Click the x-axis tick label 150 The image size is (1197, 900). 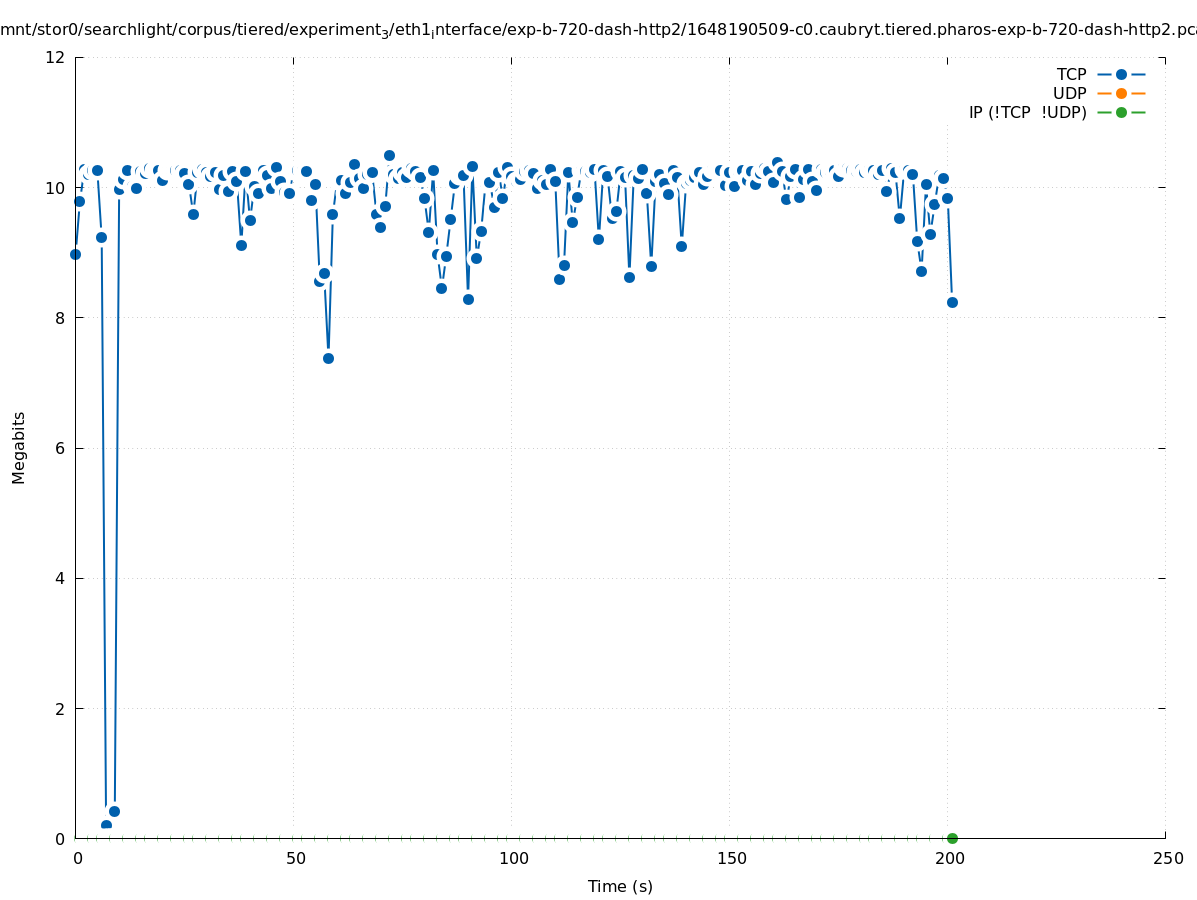731,859
